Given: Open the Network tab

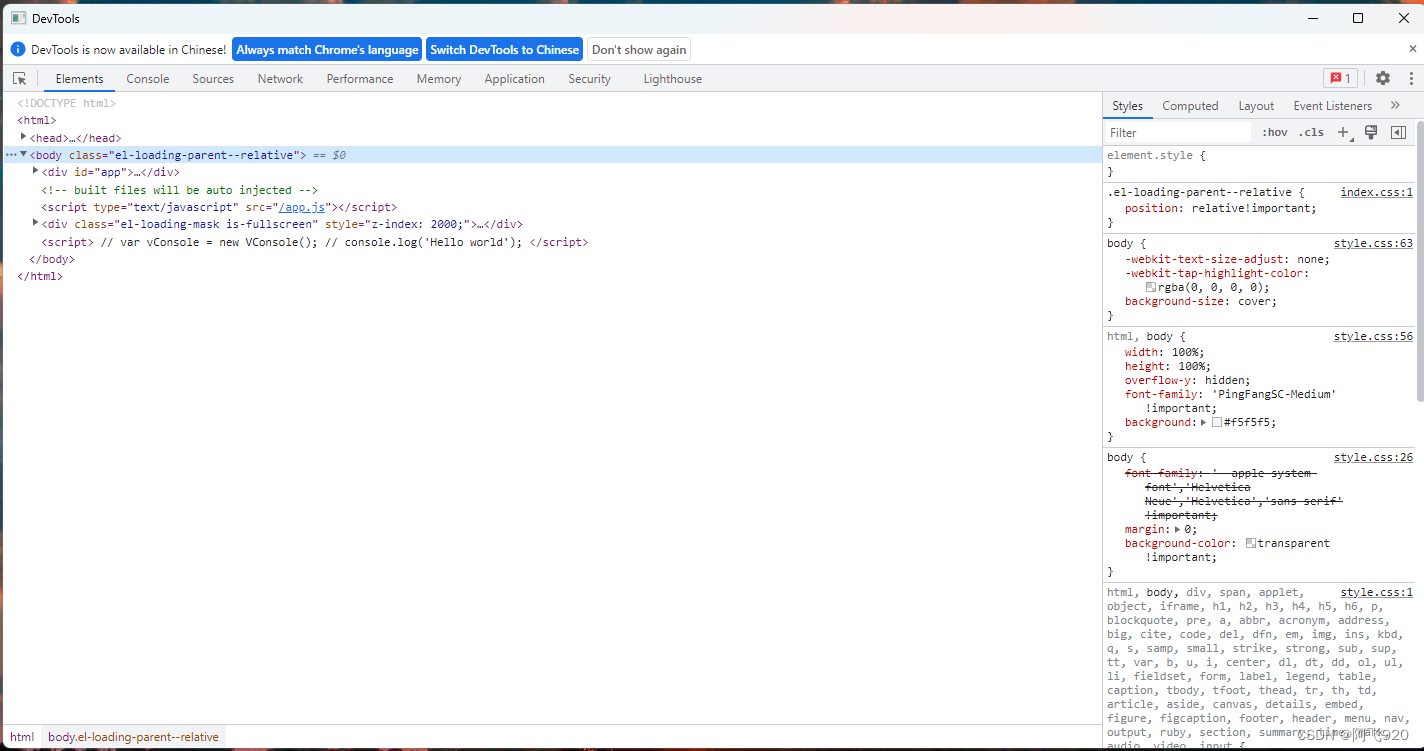Looking at the screenshot, I should coord(280,79).
